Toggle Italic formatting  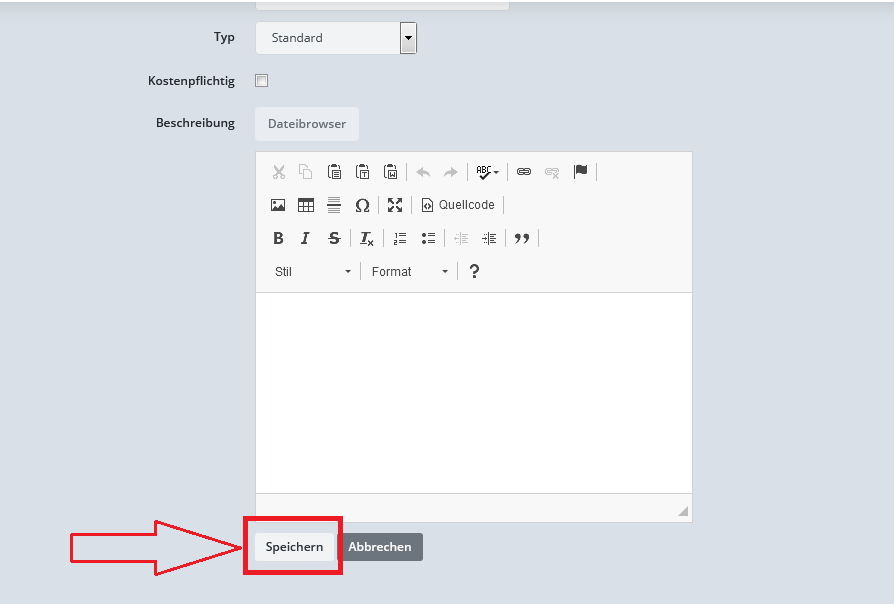point(306,238)
